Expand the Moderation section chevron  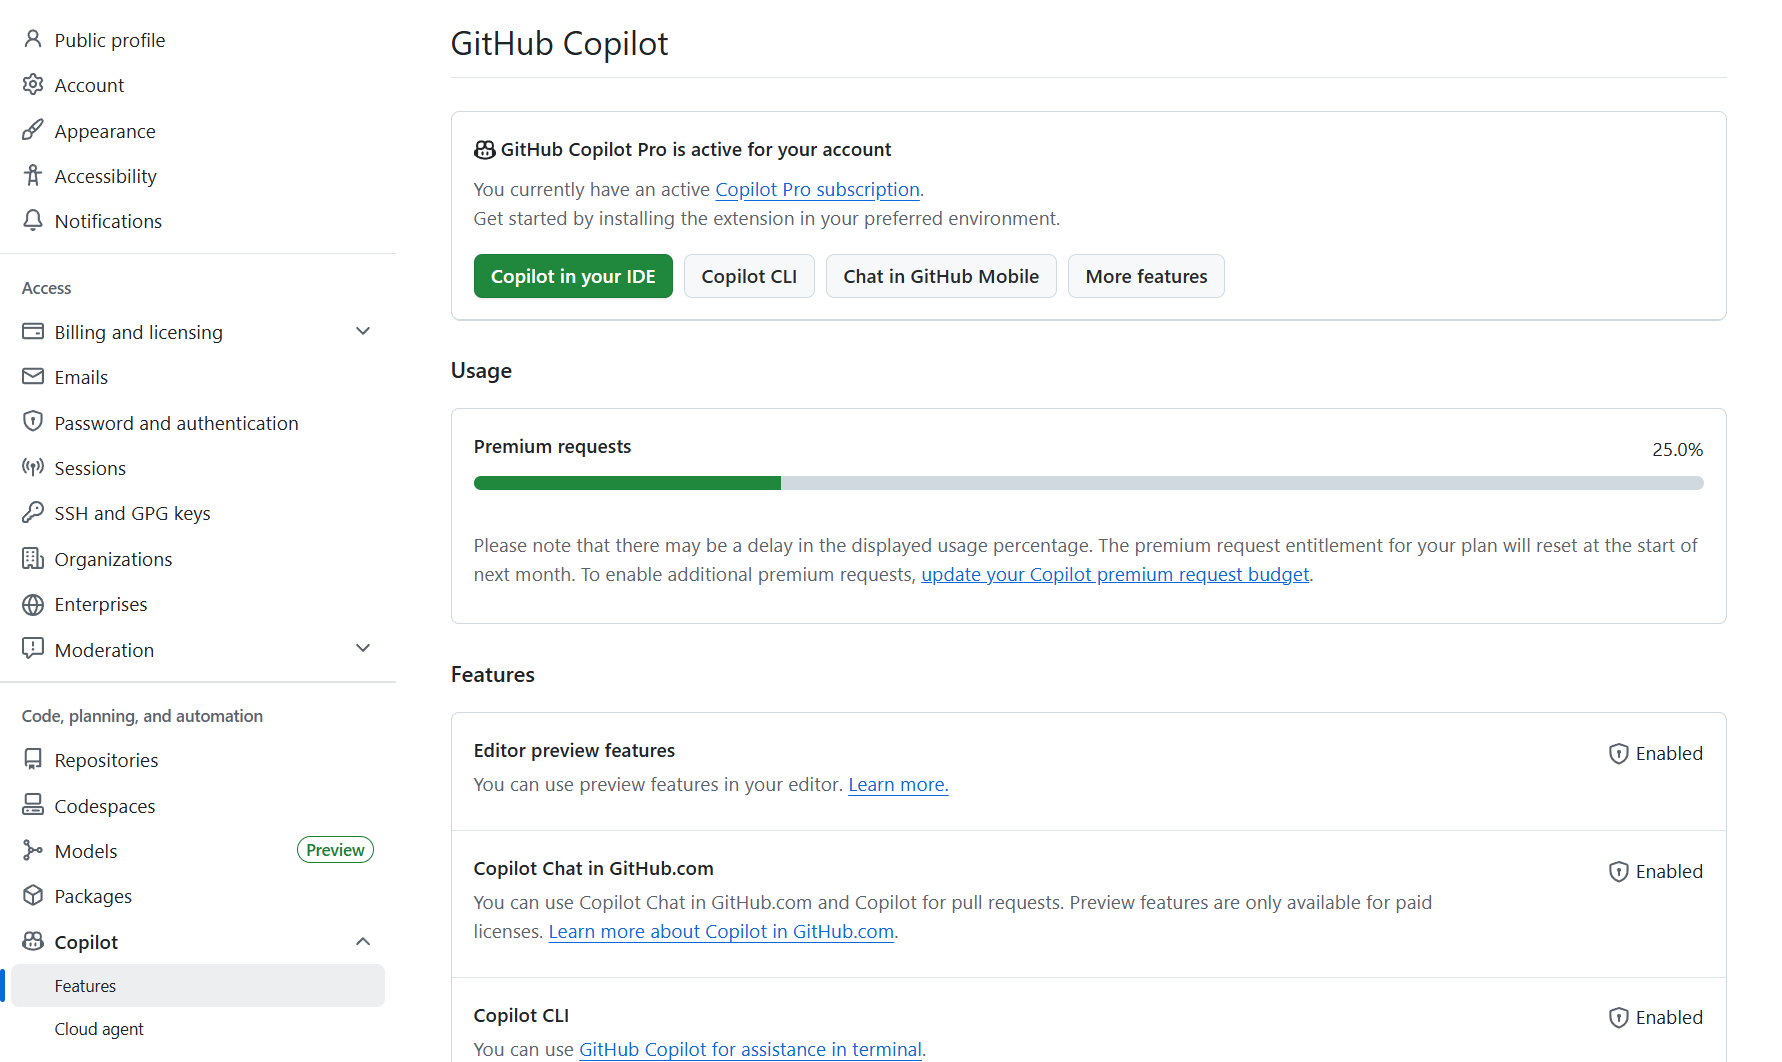(x=363, y=649)
